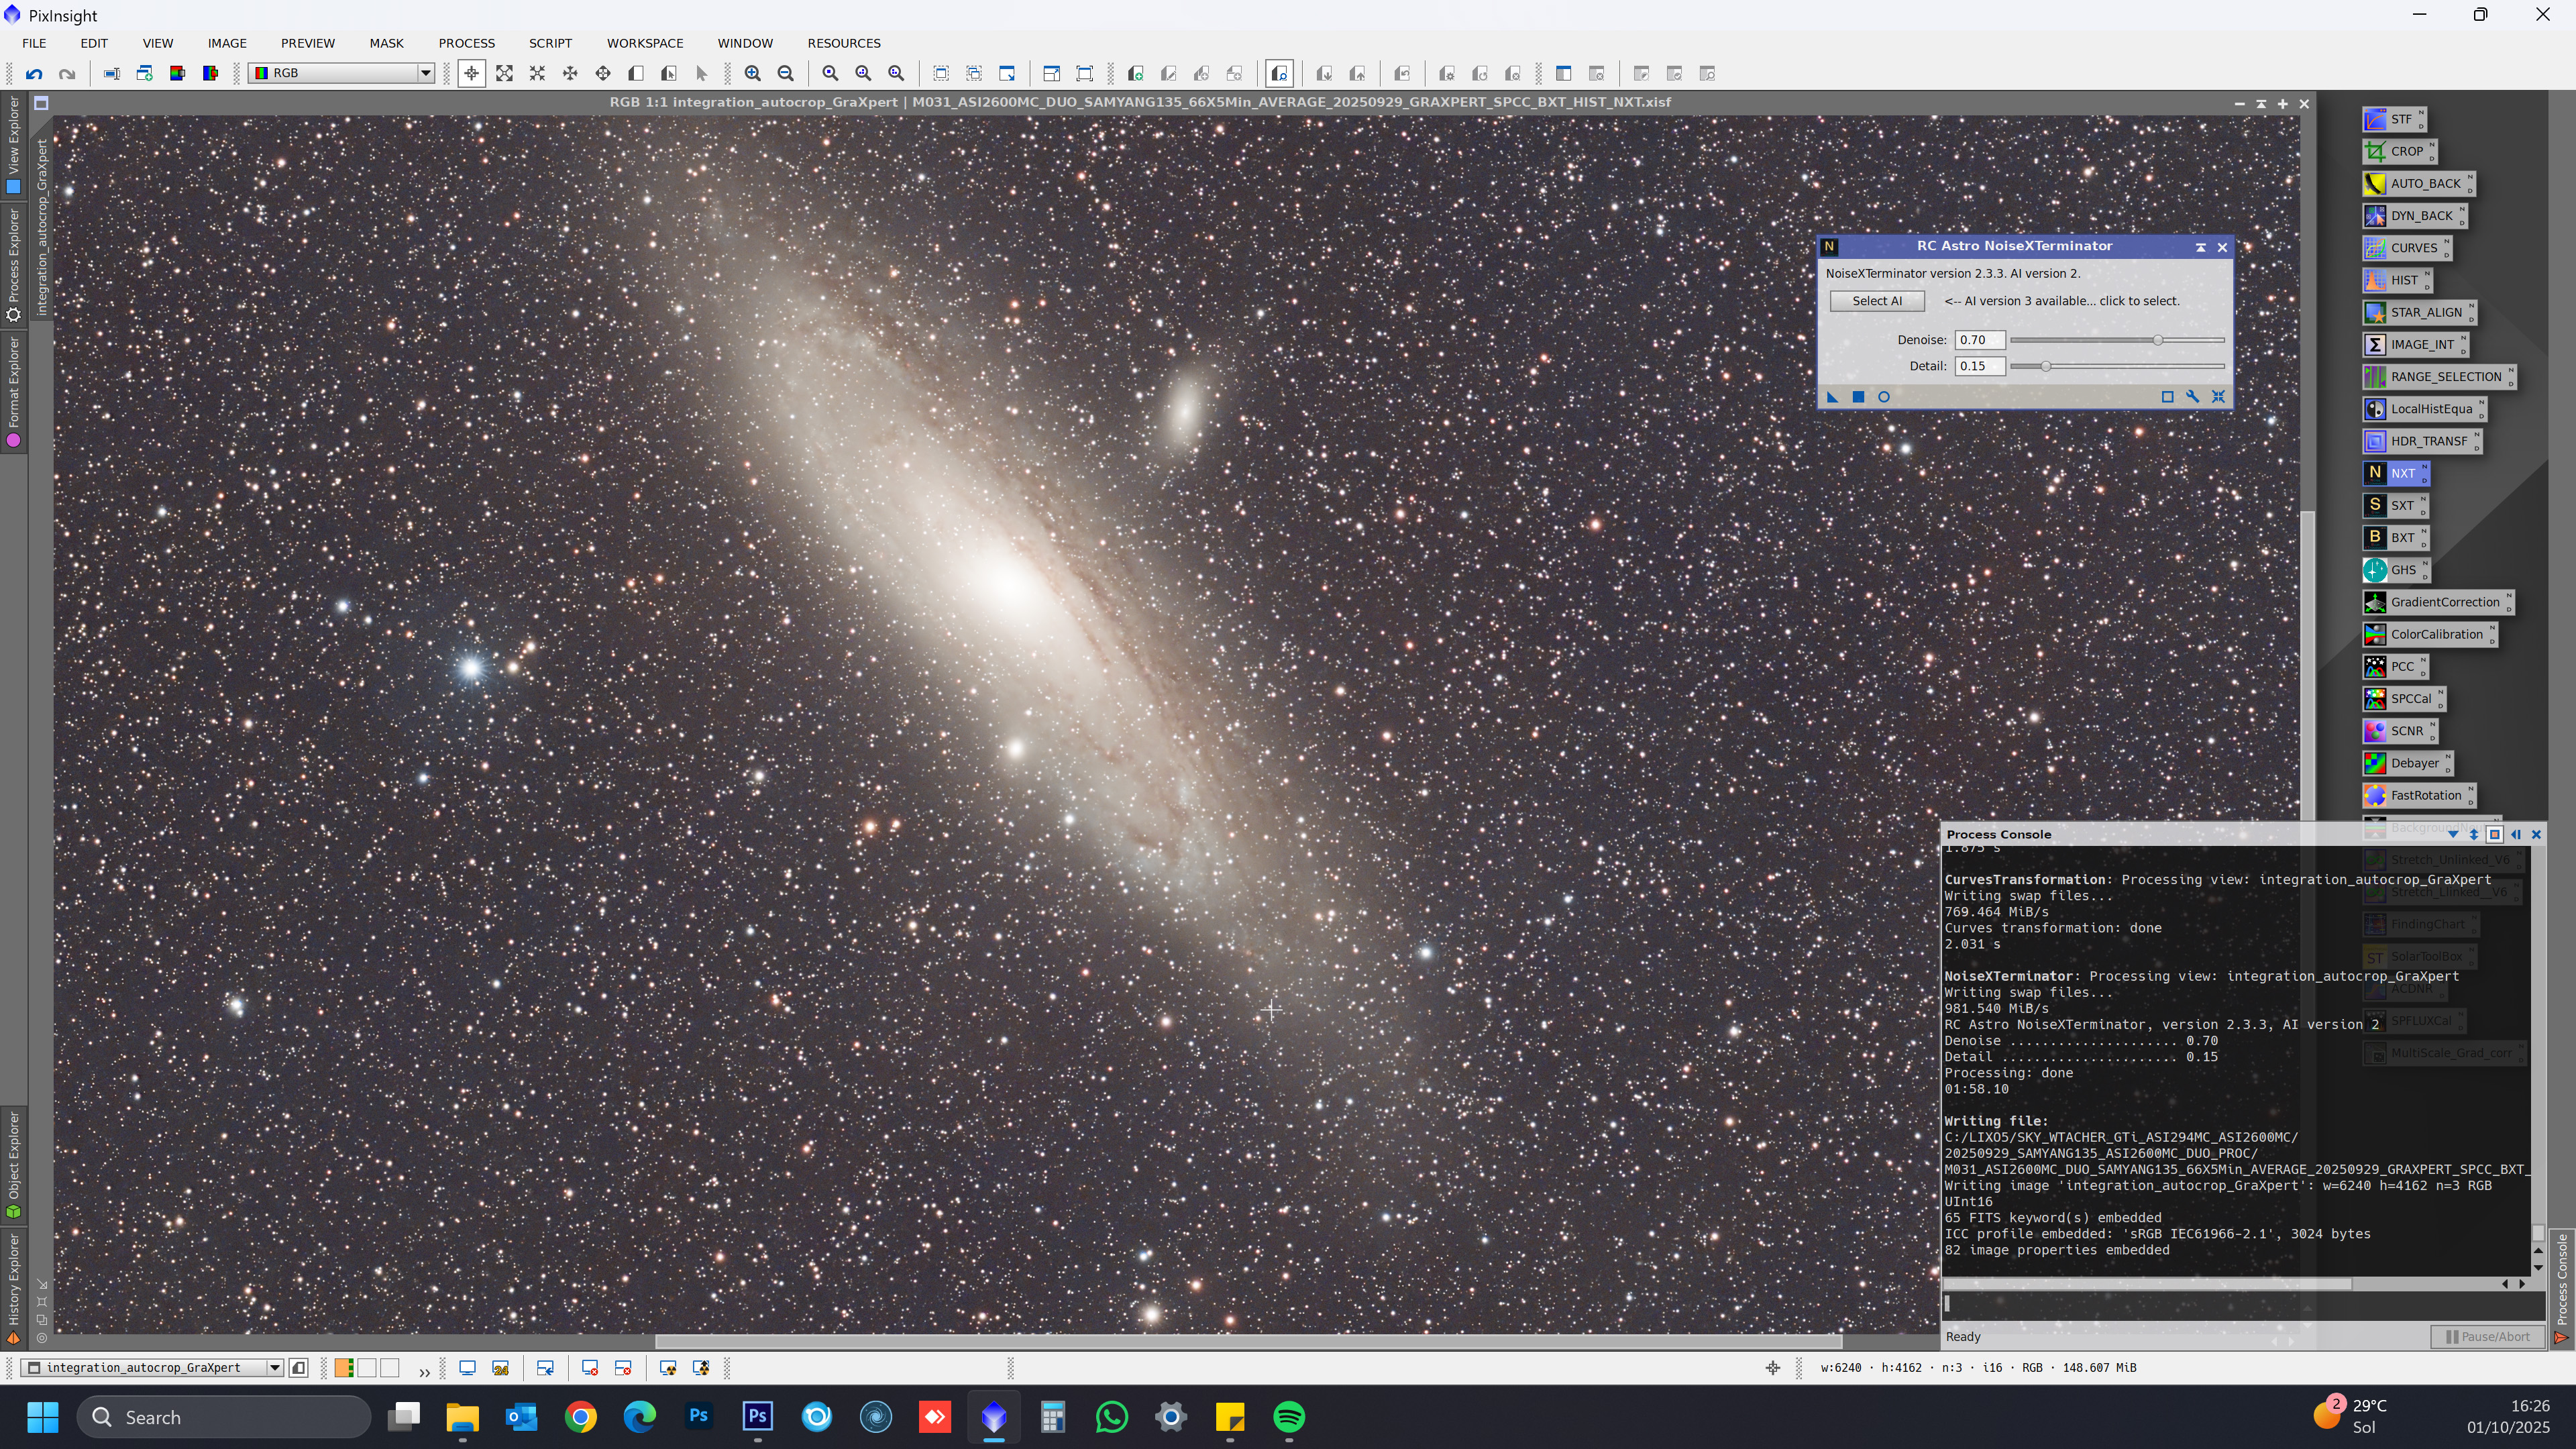Viewport: 2576px width, 1449px height.
Task: Click the NoiseXTerminator wrench preferences icon
Action: point(2192,397)
